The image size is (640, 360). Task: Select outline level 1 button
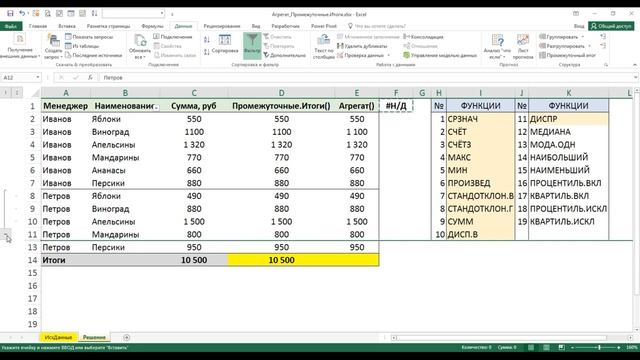coord(6,93)
